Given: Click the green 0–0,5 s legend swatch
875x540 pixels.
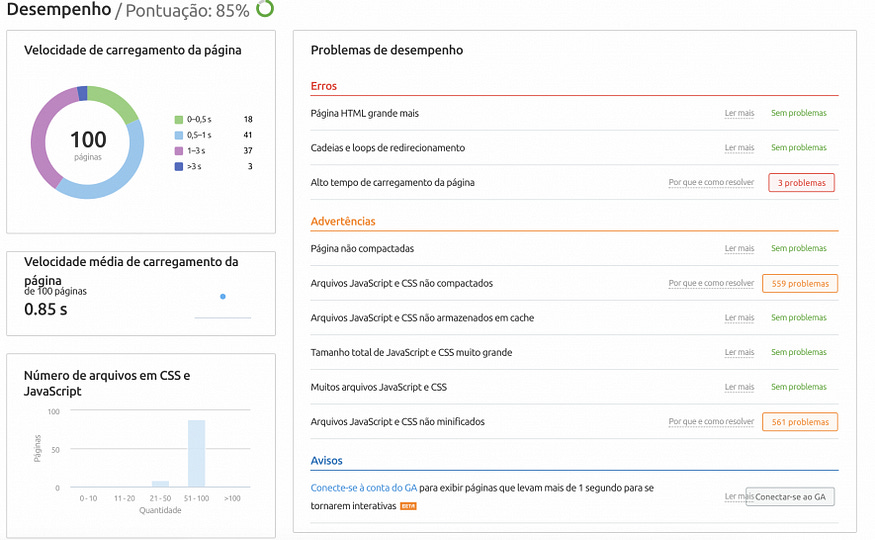Looking at the screenshot, I should point(179,119).
